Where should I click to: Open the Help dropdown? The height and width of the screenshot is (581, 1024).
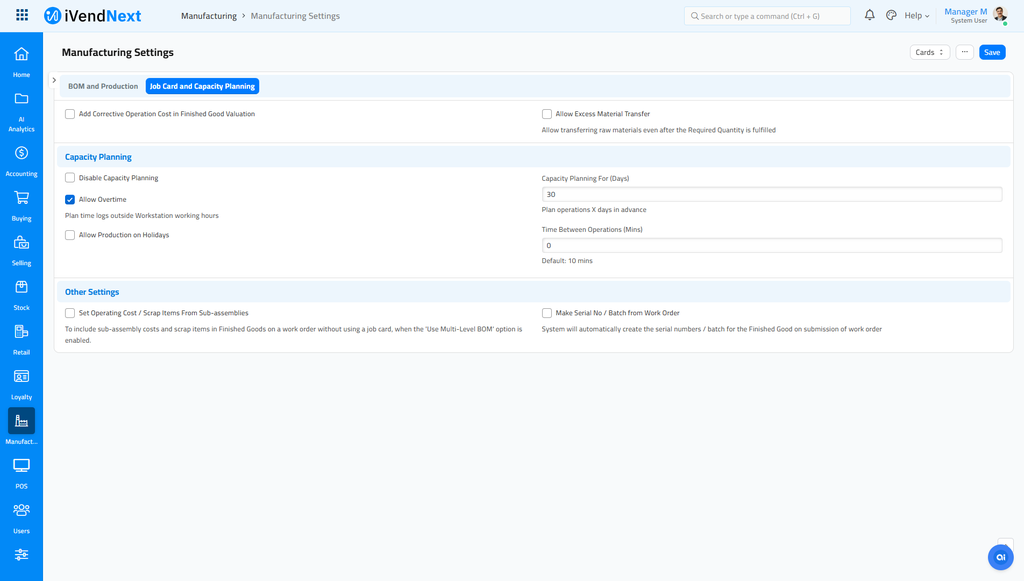[x=917, y=16]
